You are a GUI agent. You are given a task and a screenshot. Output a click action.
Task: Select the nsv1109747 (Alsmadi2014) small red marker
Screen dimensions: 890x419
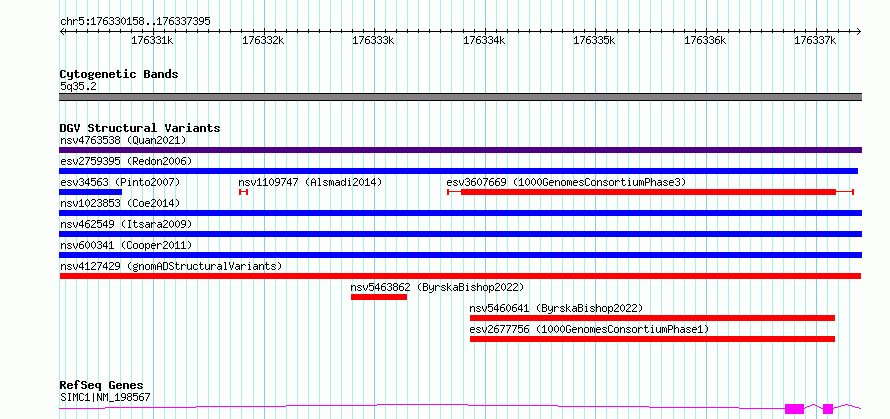pyautogui.click(x=244, y=192)
